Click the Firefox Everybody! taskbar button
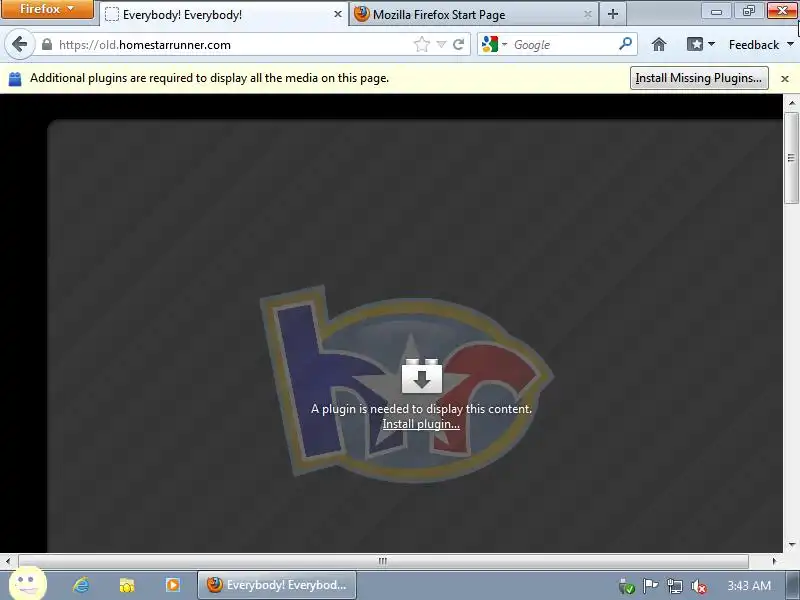The height and width of the screenshot is (600, 800). [277, 585]
